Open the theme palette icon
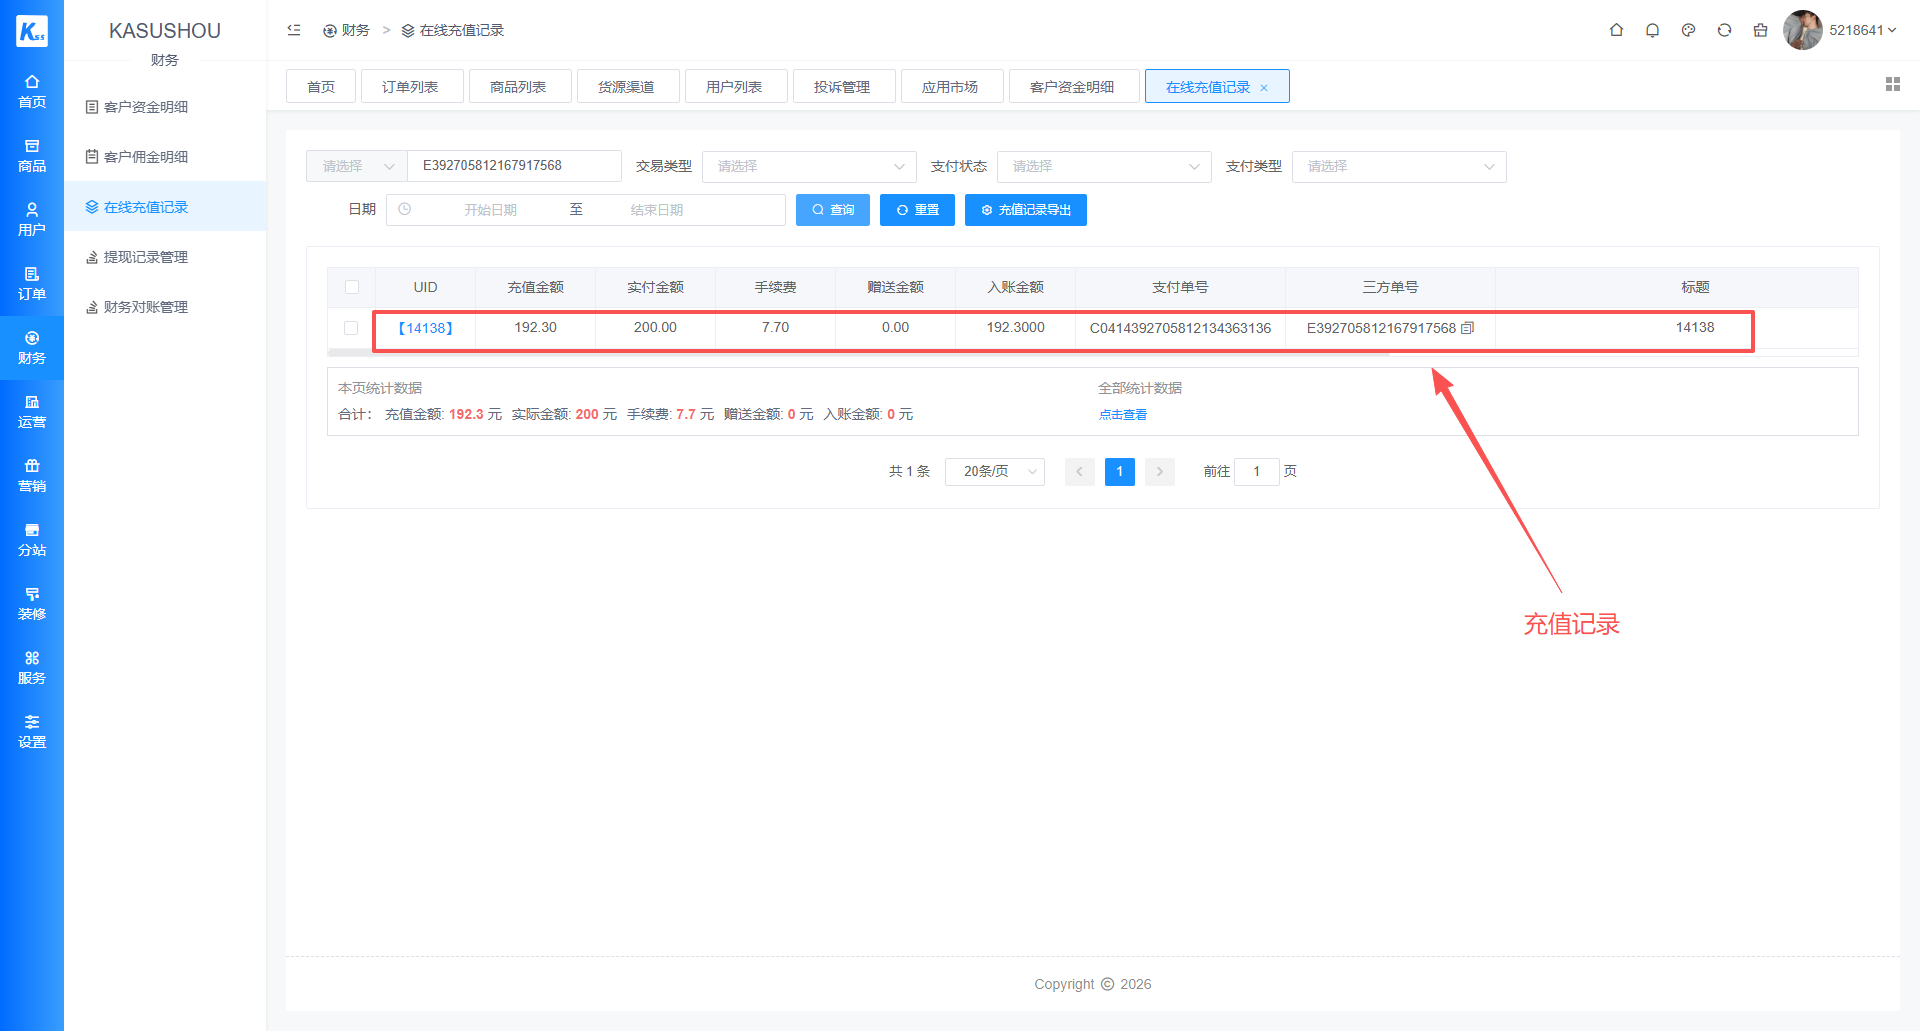The image size is (1920, 1031). [1688, 30]
